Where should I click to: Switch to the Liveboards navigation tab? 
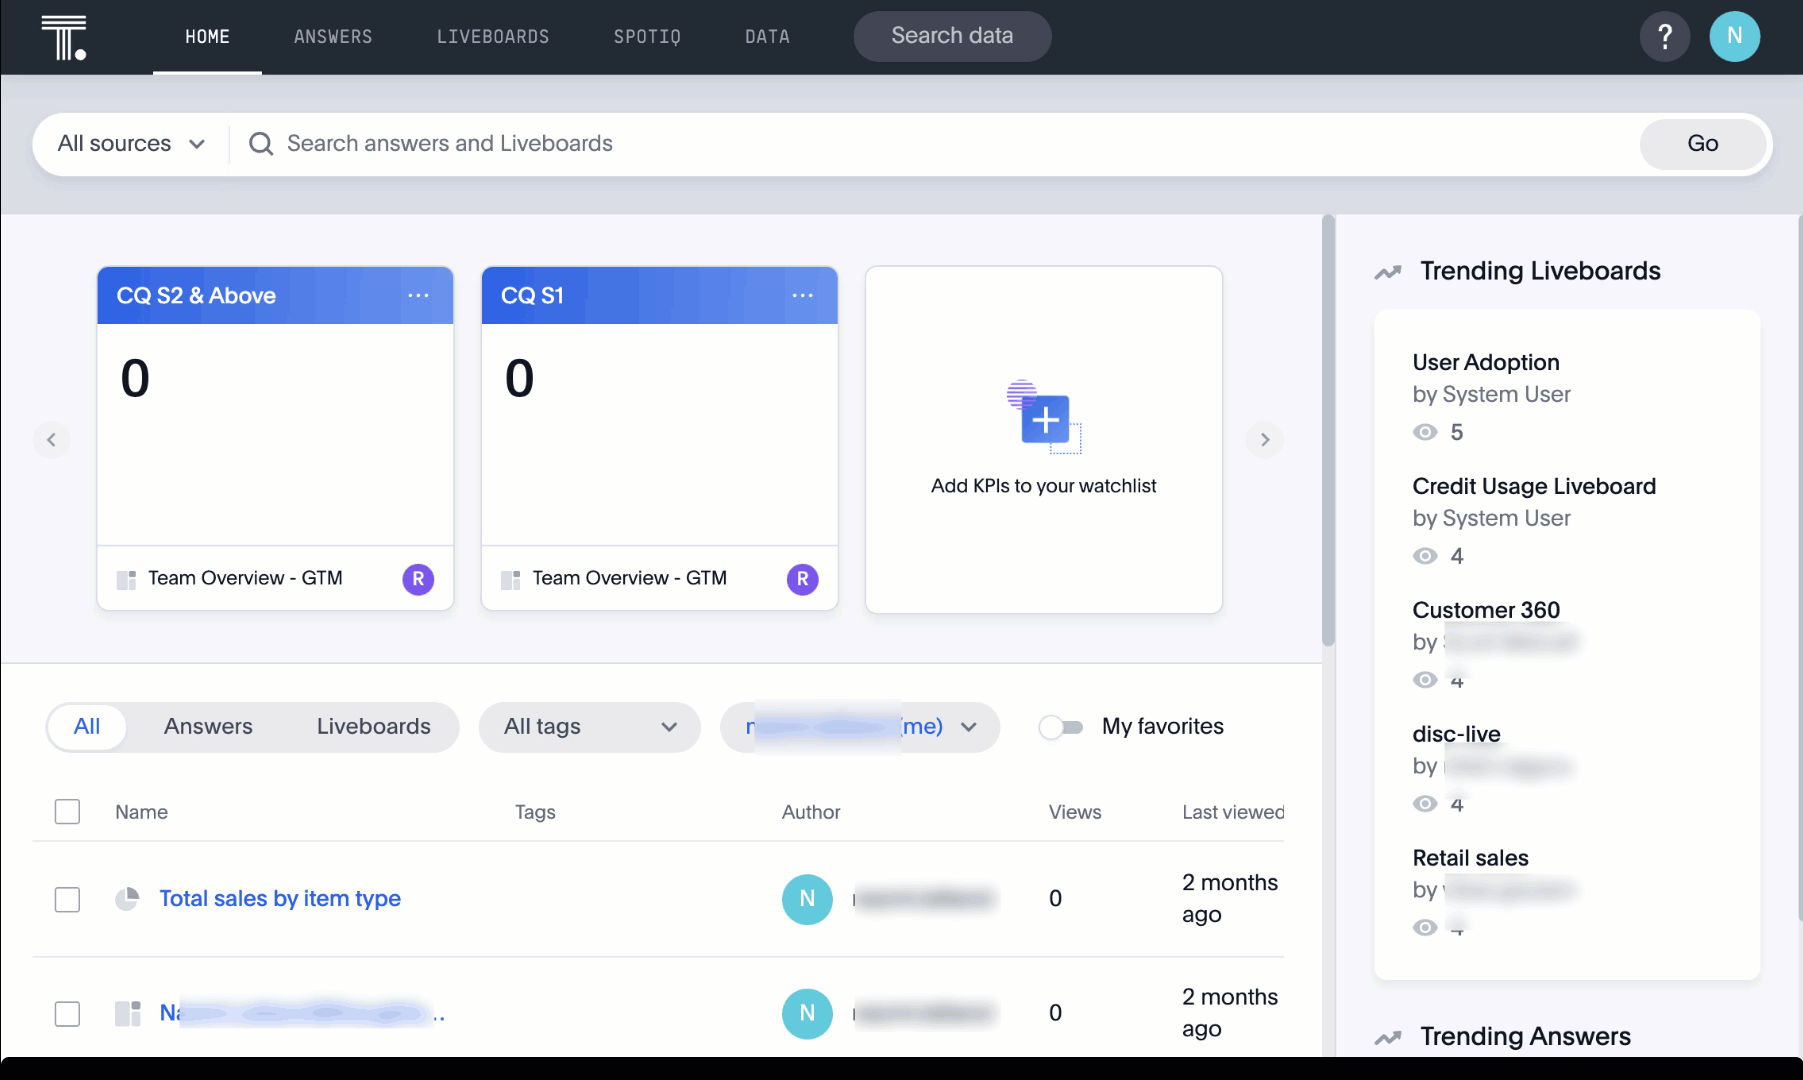pos(492,37)
